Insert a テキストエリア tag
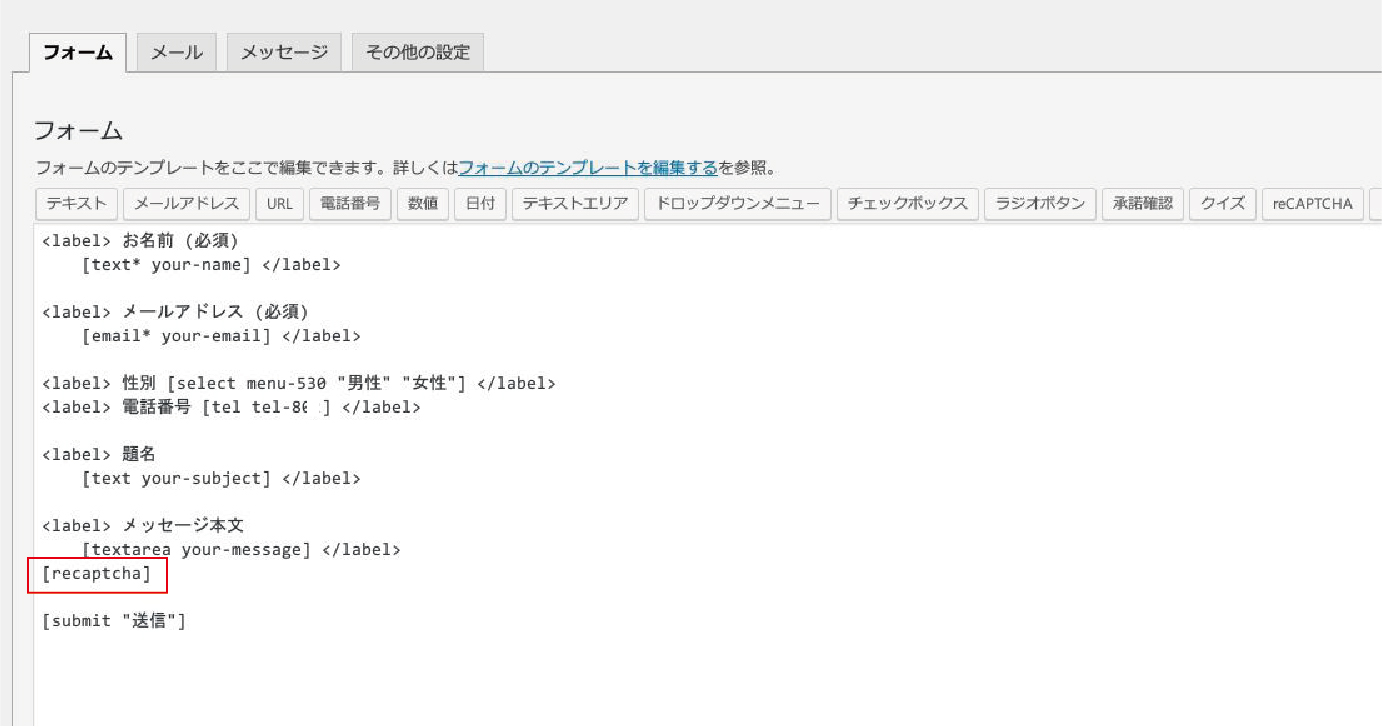The width and height of the screenshot is (1382, 727). pos(575,204)
